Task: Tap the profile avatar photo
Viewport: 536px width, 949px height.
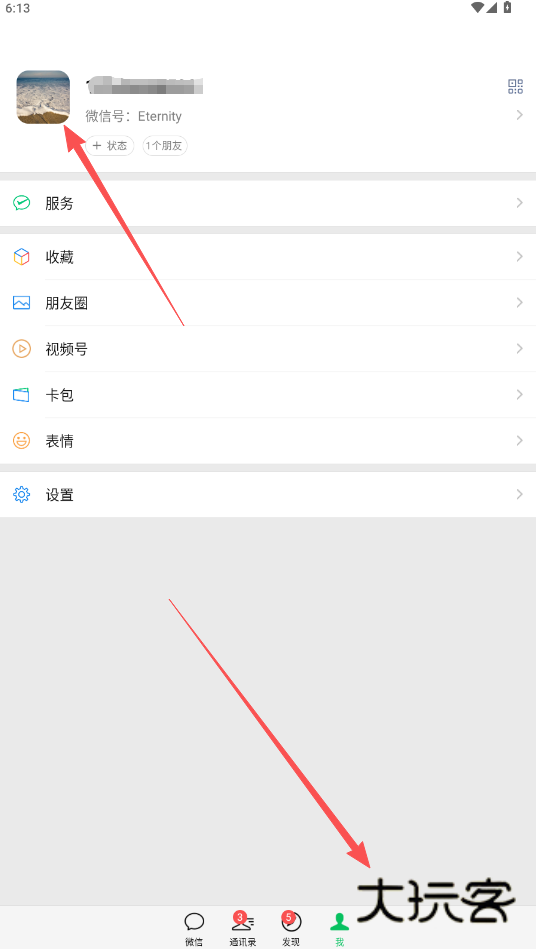Action: [43, 97]
